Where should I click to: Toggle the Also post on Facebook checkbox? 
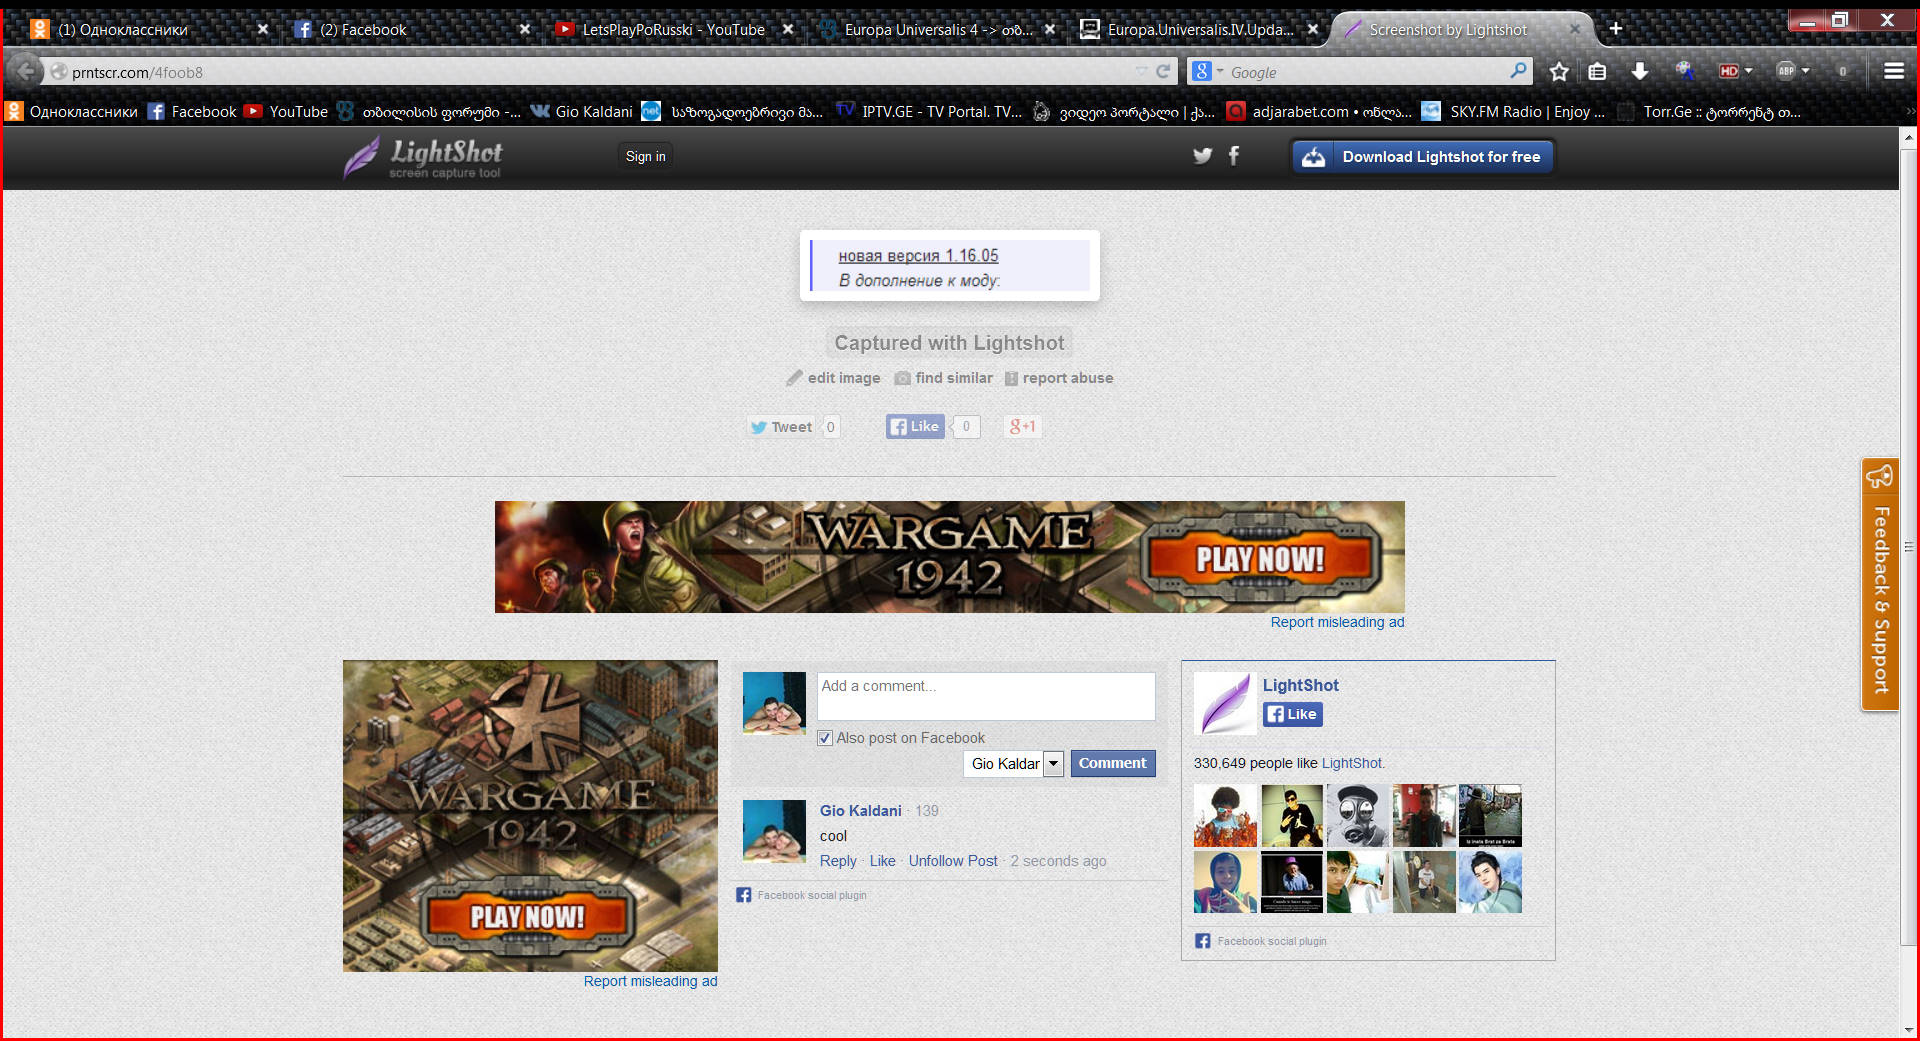[825, 738]
